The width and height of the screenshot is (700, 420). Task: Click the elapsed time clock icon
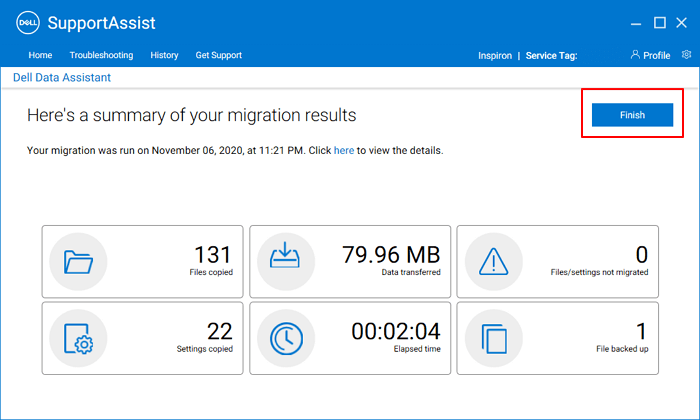[285, 338]
